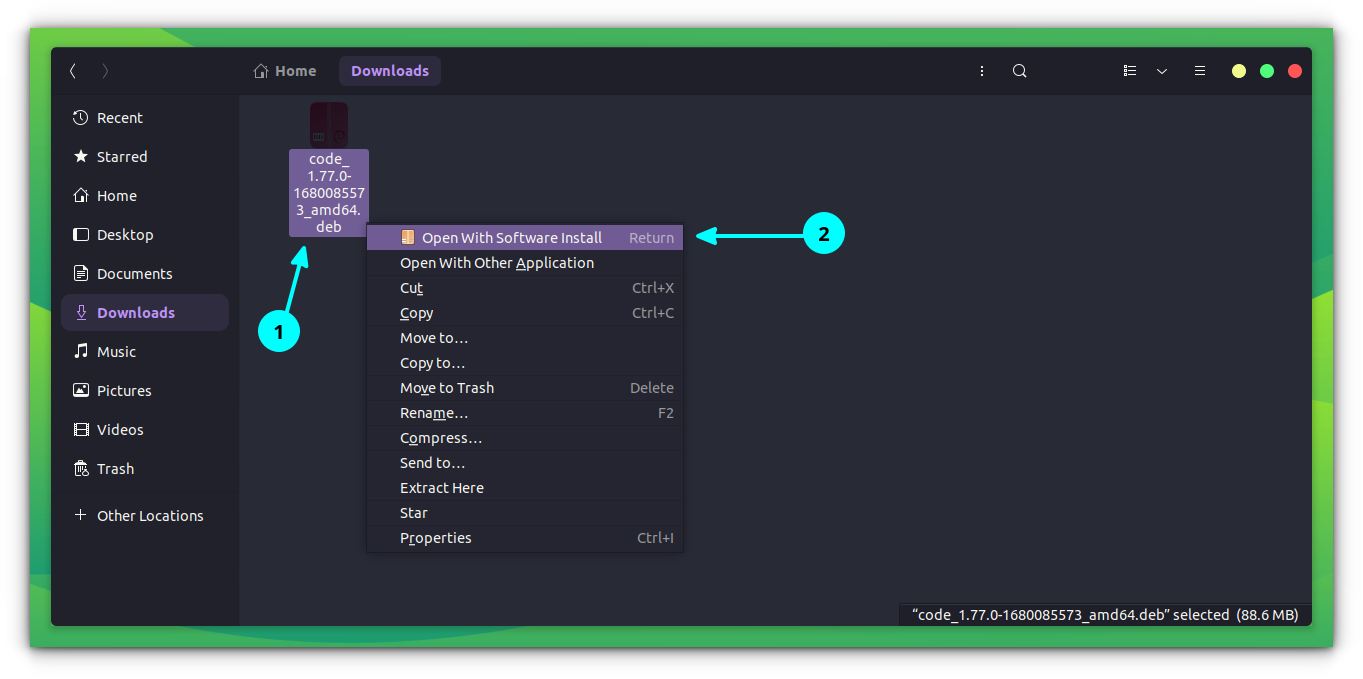
Task: Click the Downloads breadcrumb
Action: click(389, 71)
